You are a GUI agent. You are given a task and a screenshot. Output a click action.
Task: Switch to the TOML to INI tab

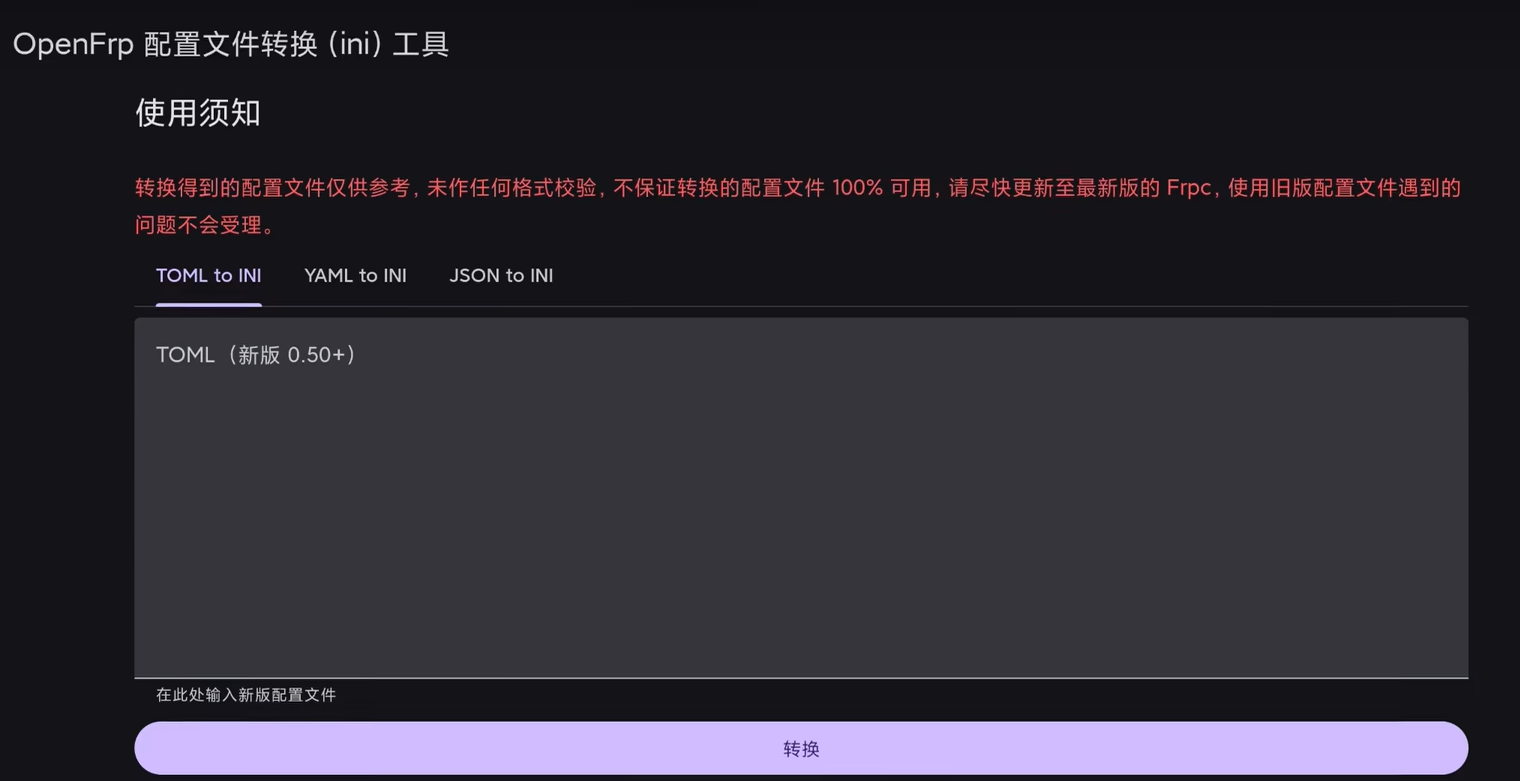(x=208, y=276)
